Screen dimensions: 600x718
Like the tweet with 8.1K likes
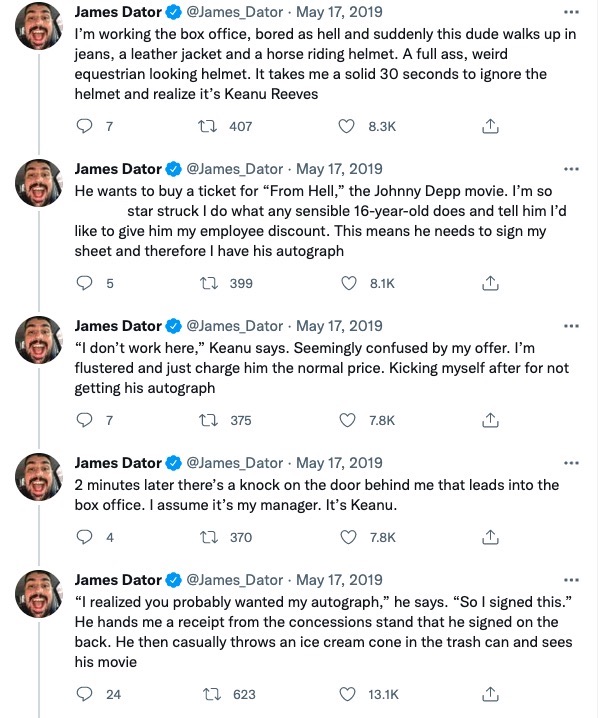point(349,283)
